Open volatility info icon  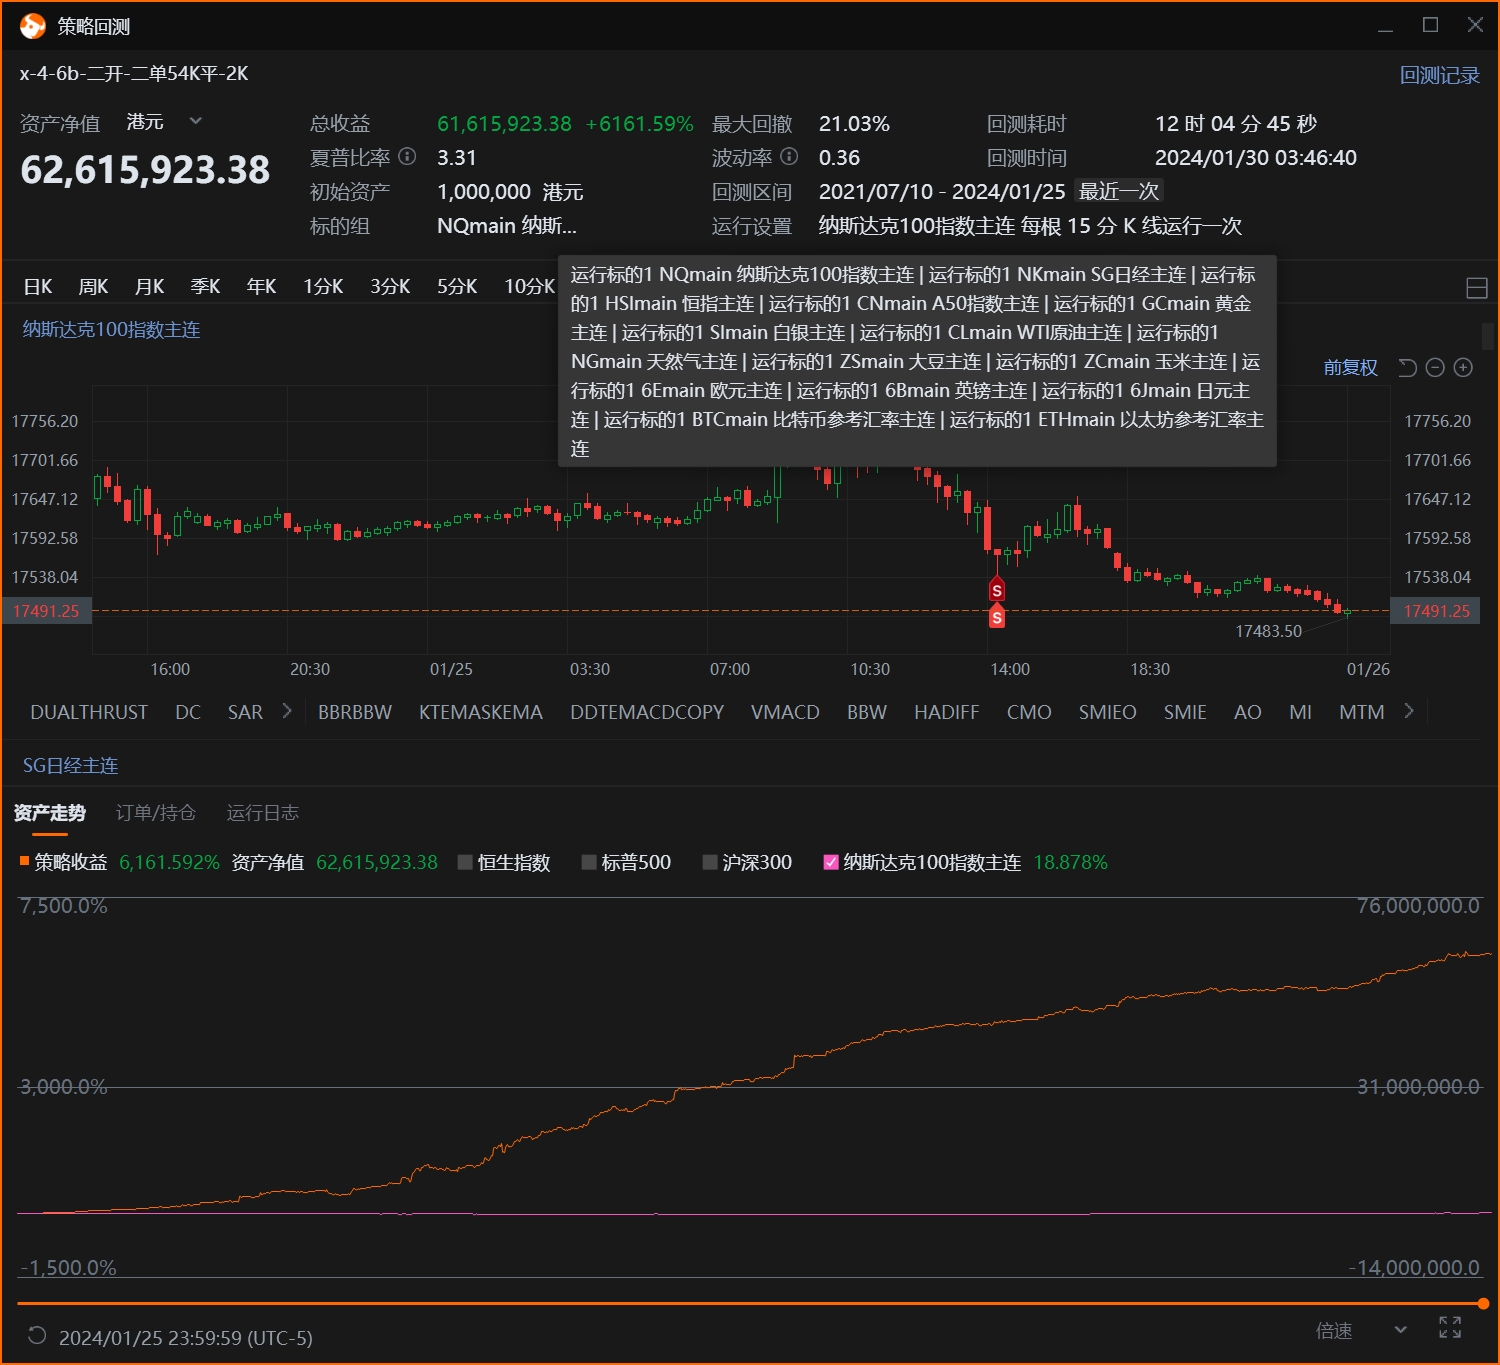[x=789, y=156]
